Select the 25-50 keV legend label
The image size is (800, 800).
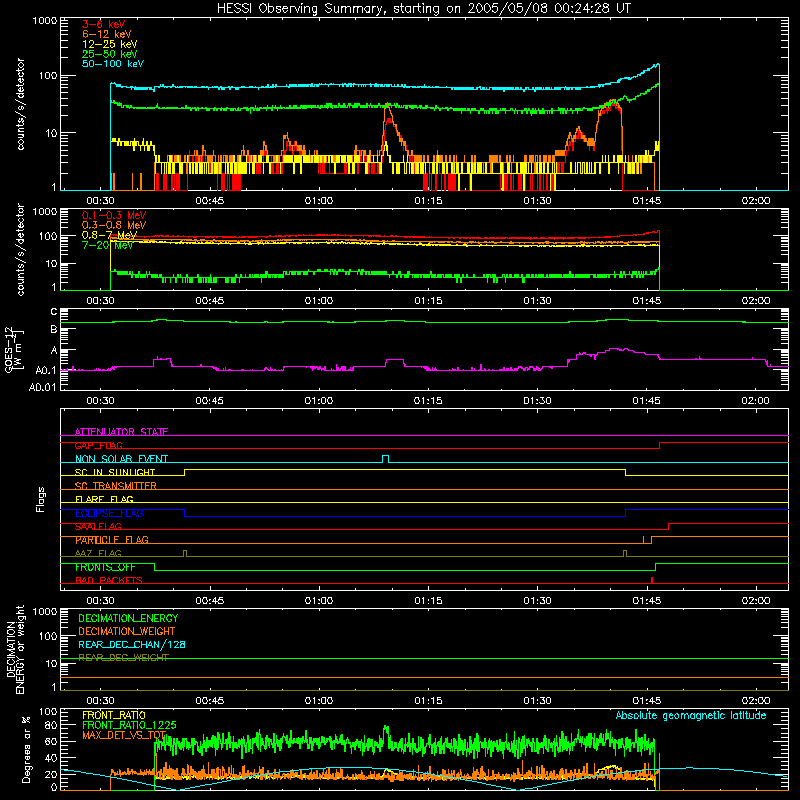point(109,54)
